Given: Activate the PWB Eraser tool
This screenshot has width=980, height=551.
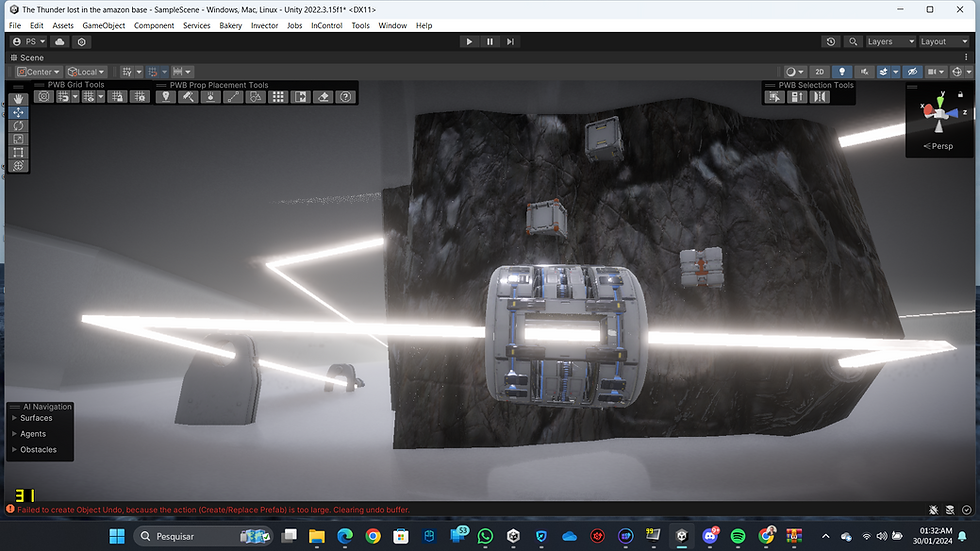Looking at the screenshot, I should click(323, 97).
